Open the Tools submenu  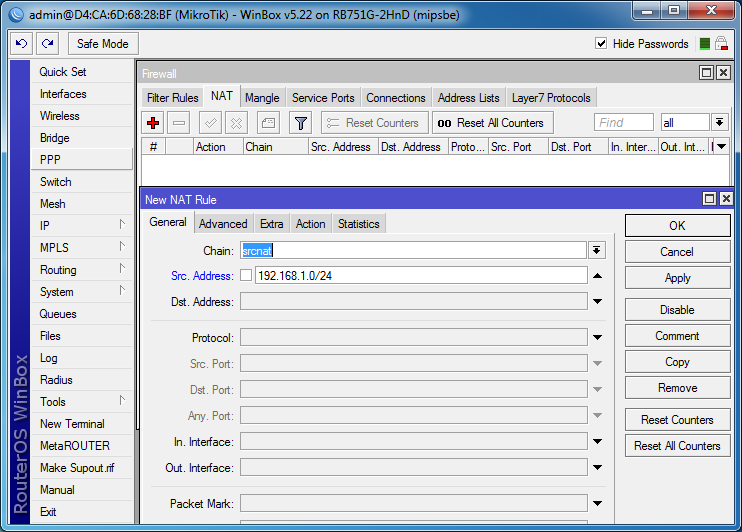click(x=82, y=402)
